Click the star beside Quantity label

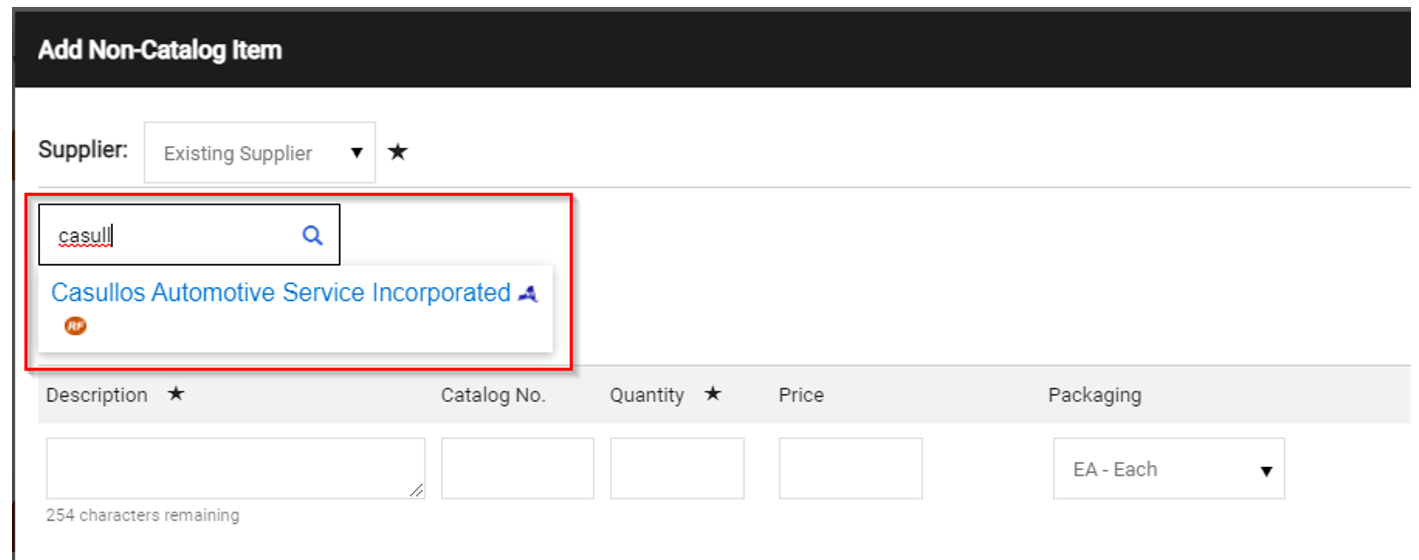[712, 395]
